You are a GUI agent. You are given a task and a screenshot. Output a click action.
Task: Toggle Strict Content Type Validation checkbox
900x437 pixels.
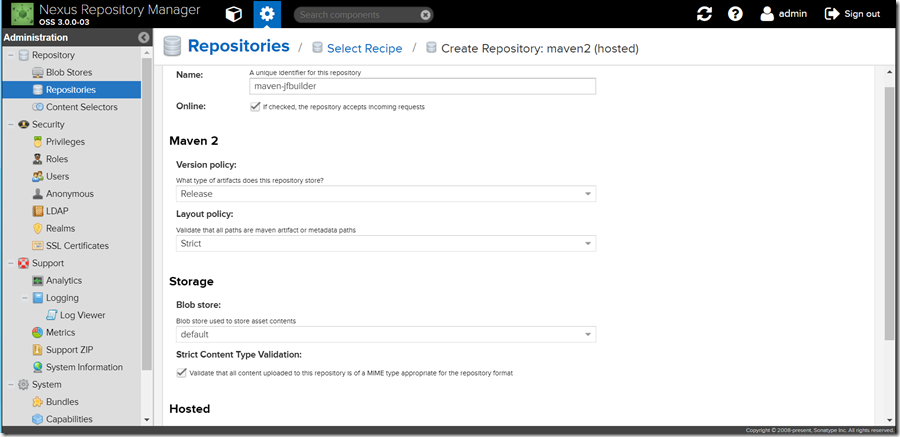[181, 373]
